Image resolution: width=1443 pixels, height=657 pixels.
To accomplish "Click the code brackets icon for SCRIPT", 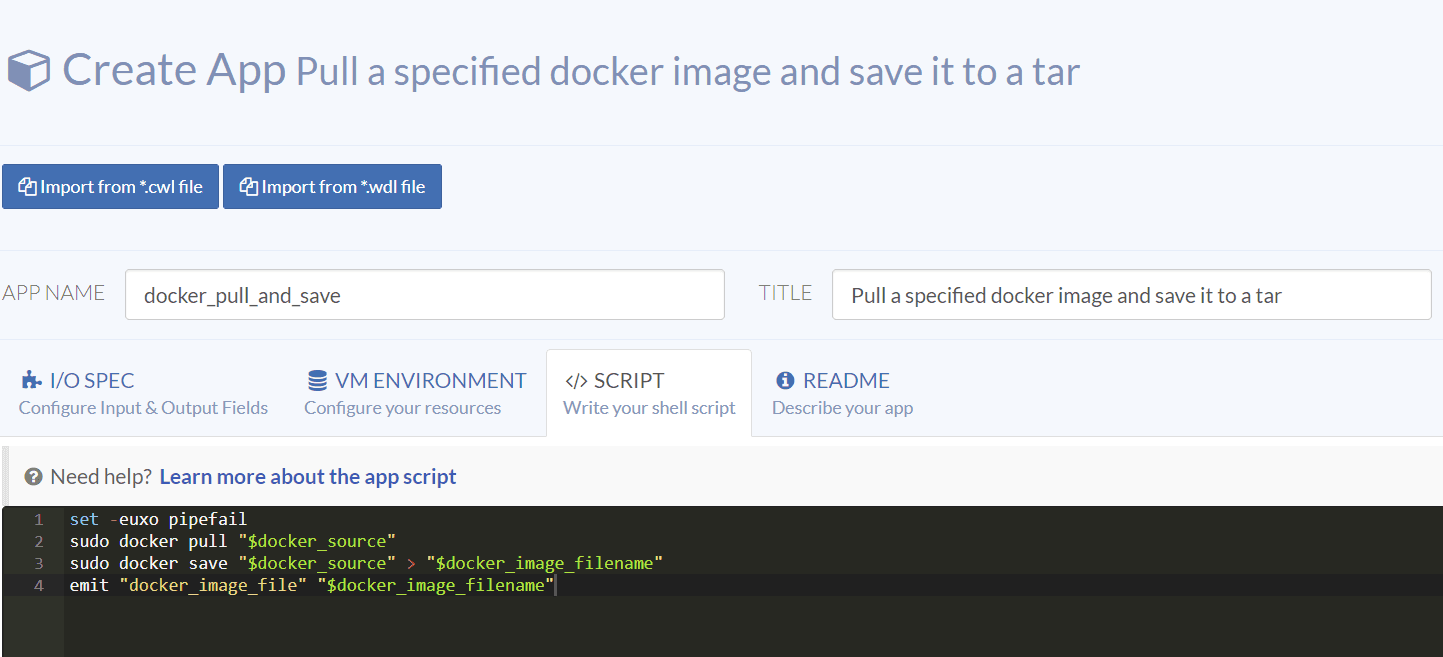I will pos(576,381).
